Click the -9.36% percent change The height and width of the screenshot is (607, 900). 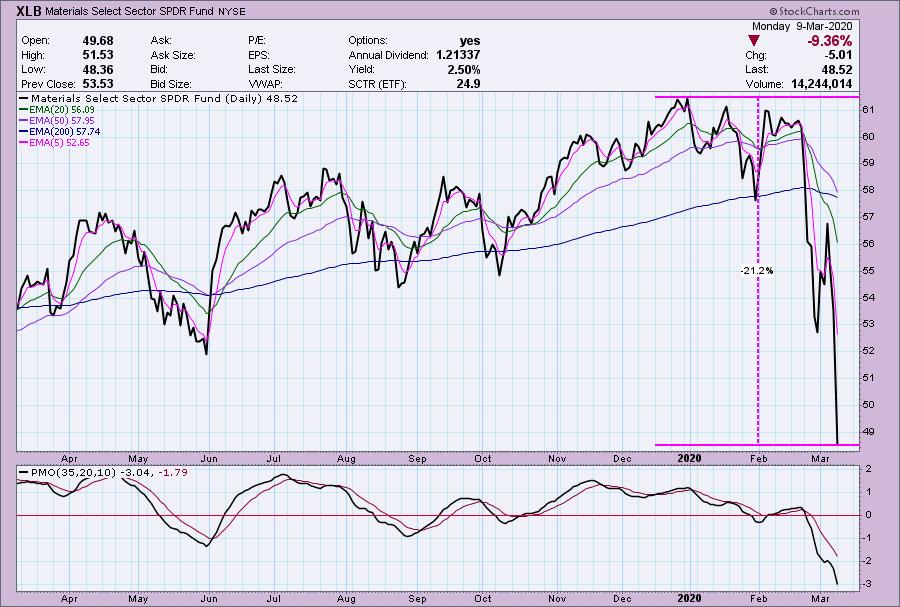click(829, 41)
